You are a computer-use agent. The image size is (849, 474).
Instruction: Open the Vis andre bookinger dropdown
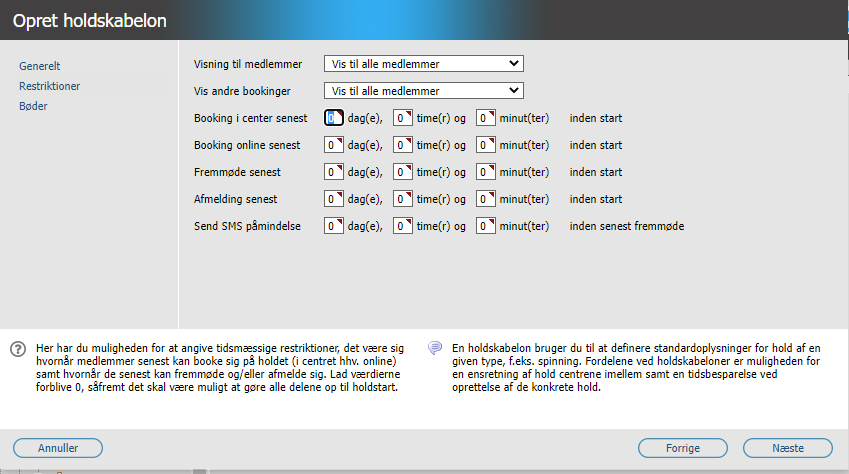[x=423, y=91]
